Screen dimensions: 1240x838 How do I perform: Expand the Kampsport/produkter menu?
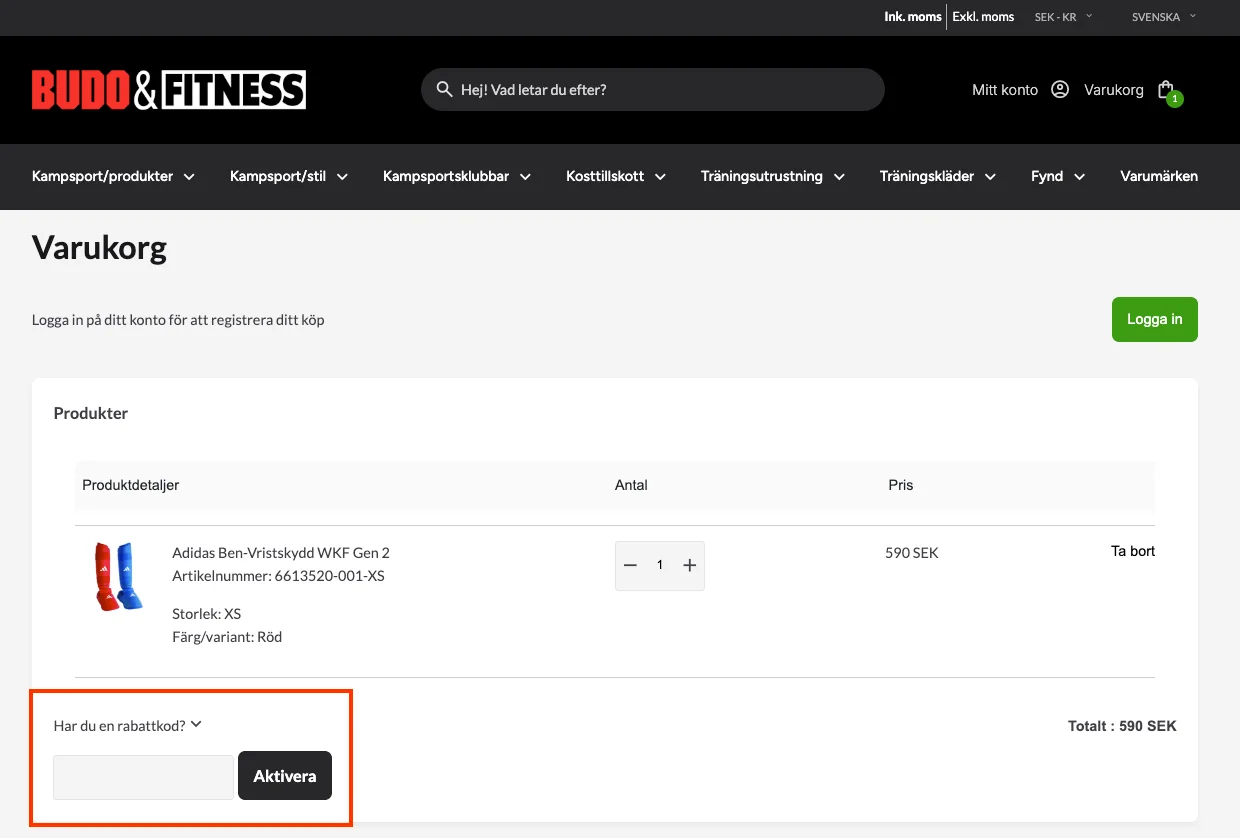(113, 177)
